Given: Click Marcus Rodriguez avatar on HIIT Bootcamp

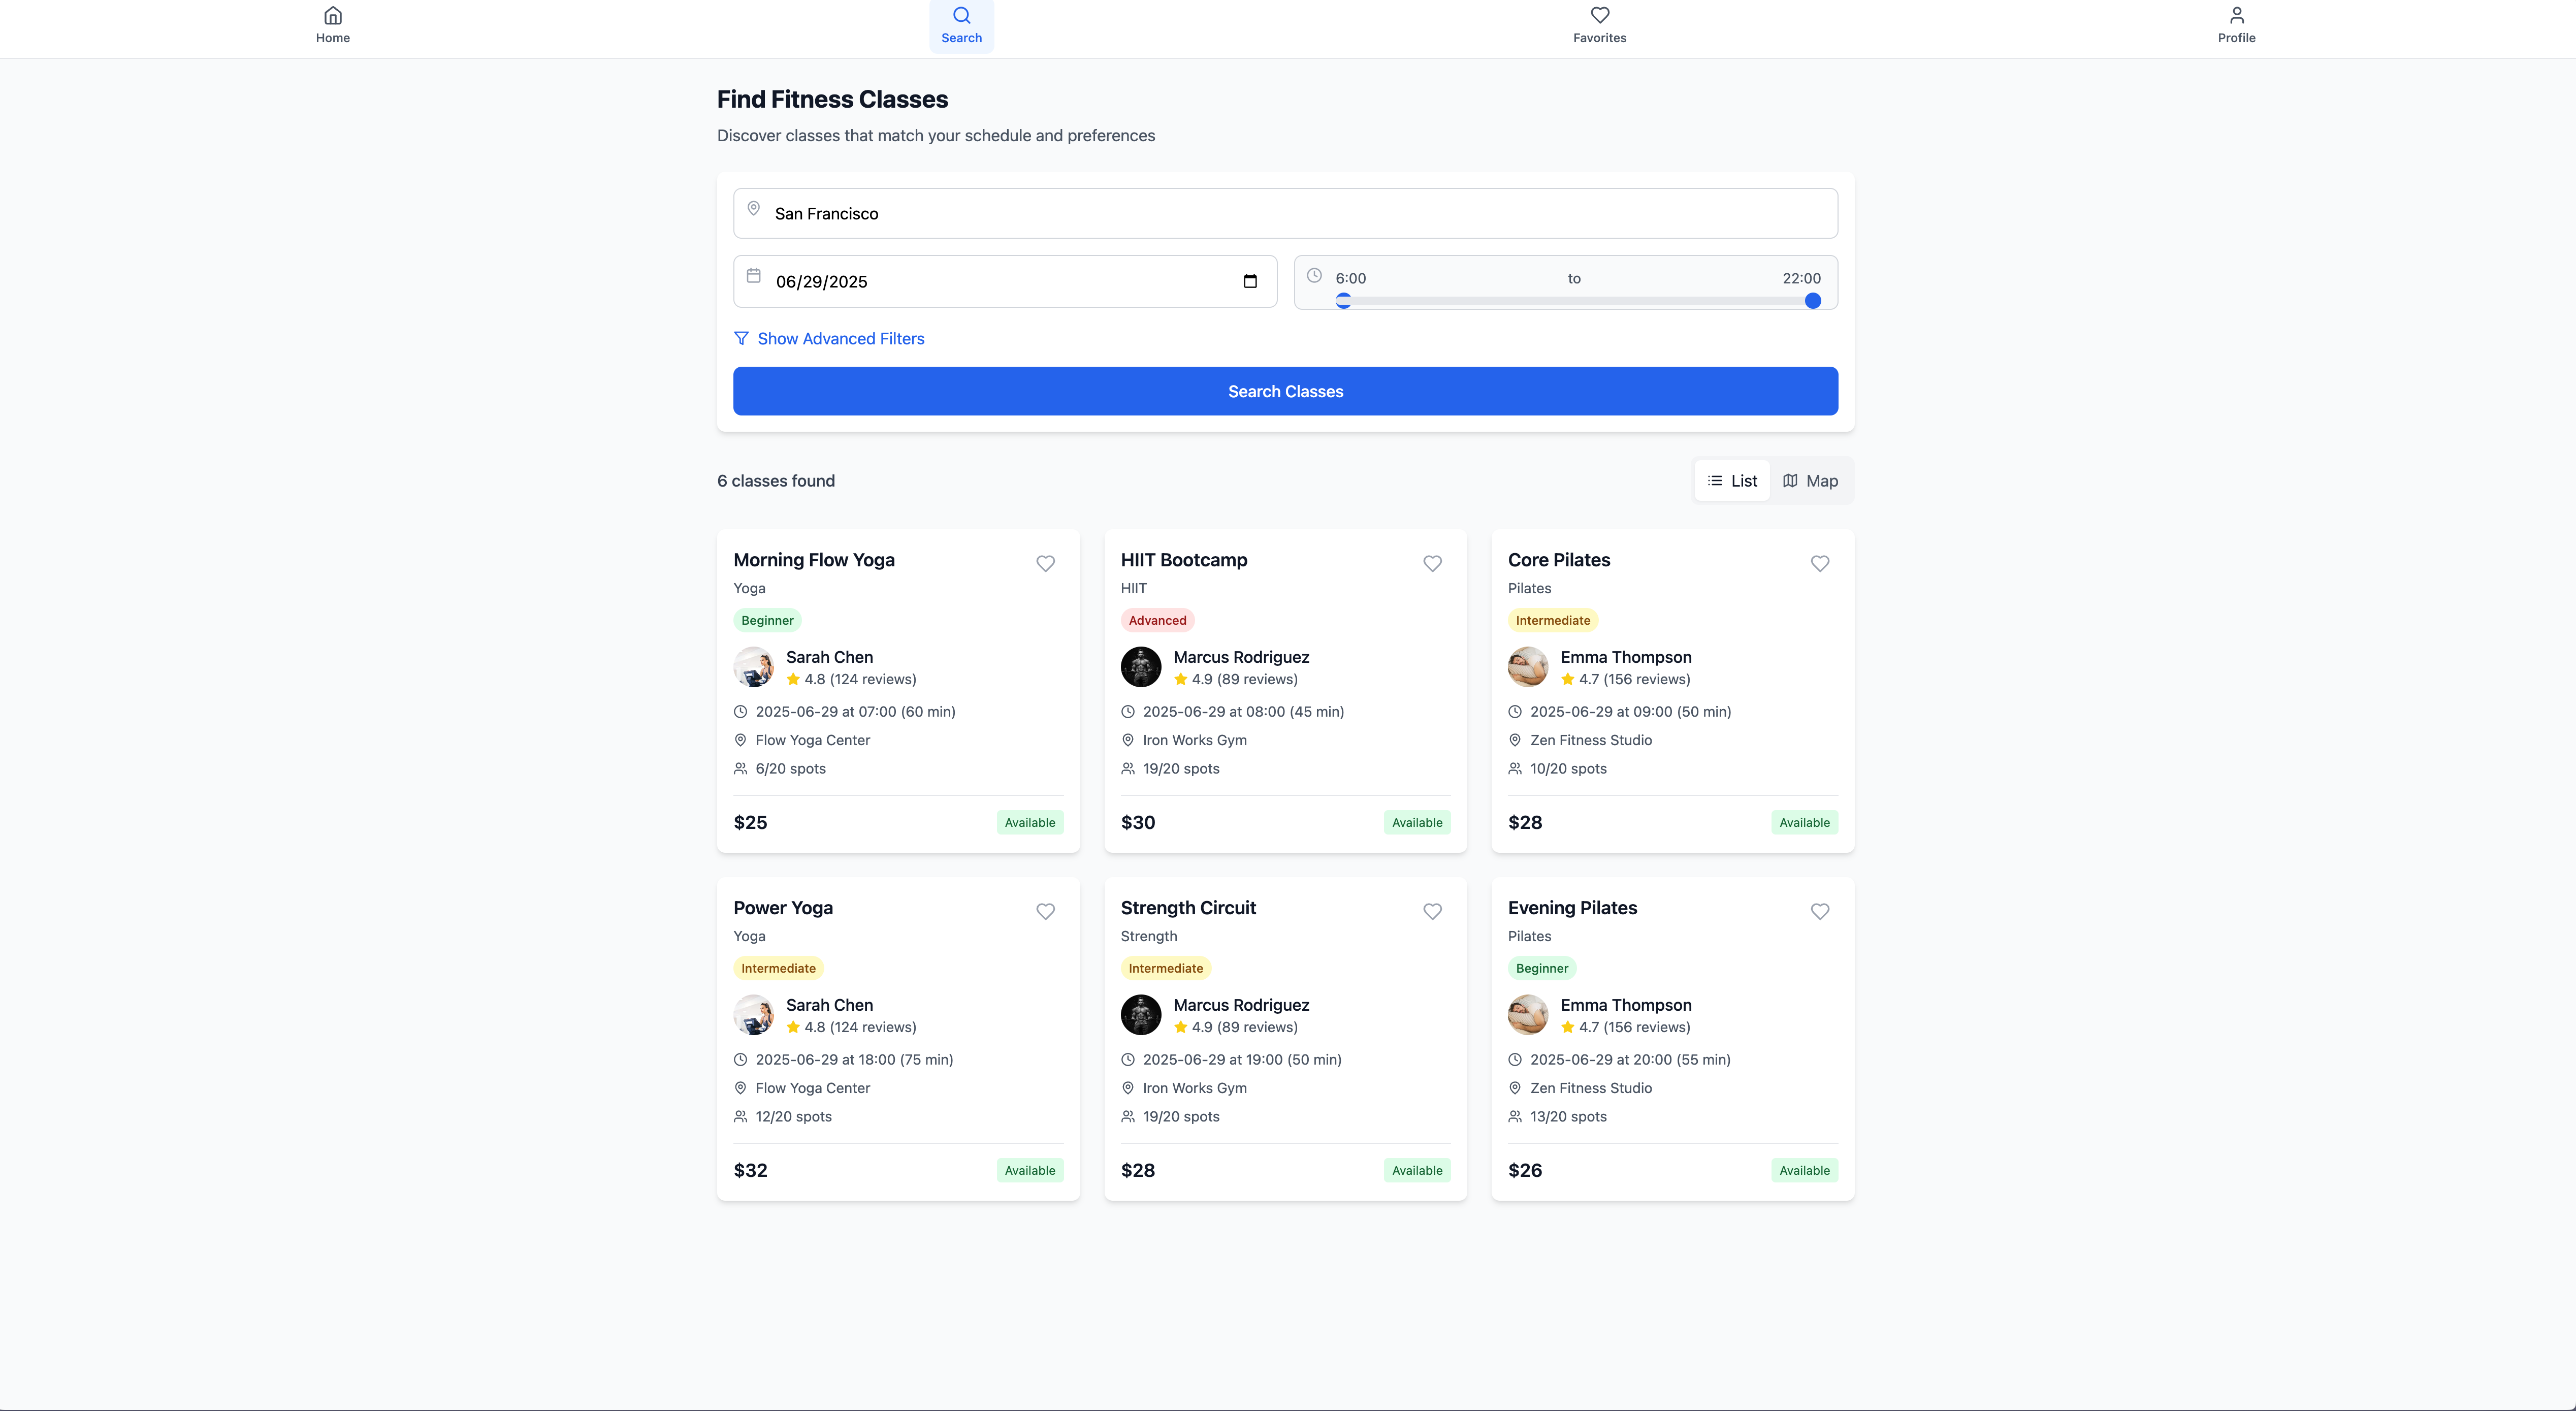Looking at the screenshot, I should pyautogui.click(x=1140, y=667).
